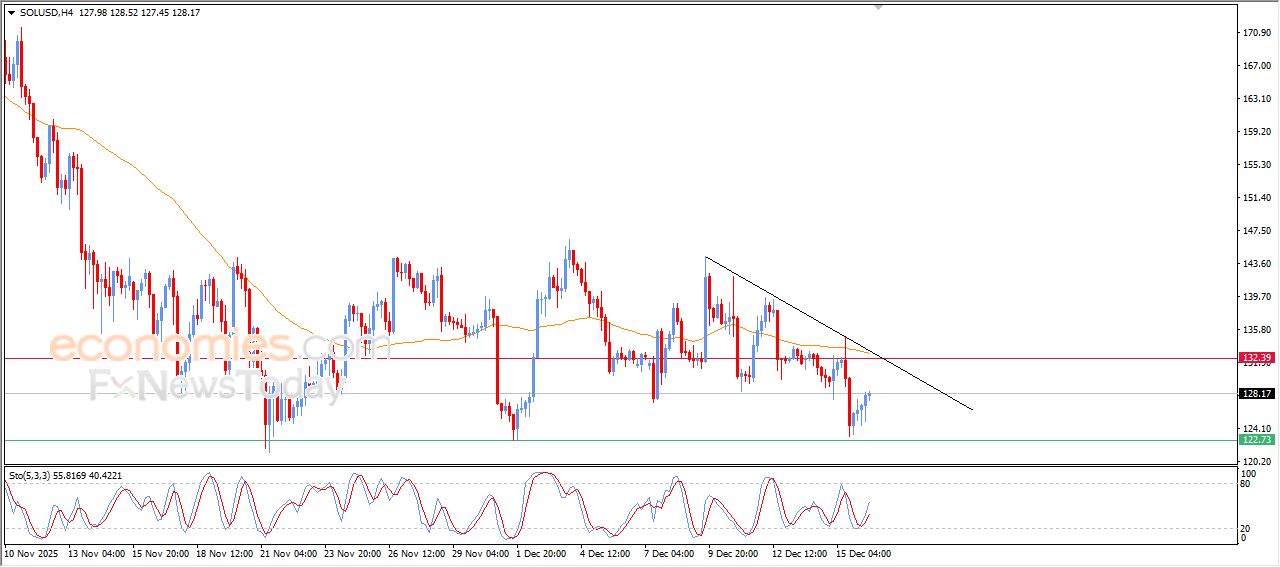Click the 170.90 value on price axis
The image size is (1280, 567).
[1255, 33]
